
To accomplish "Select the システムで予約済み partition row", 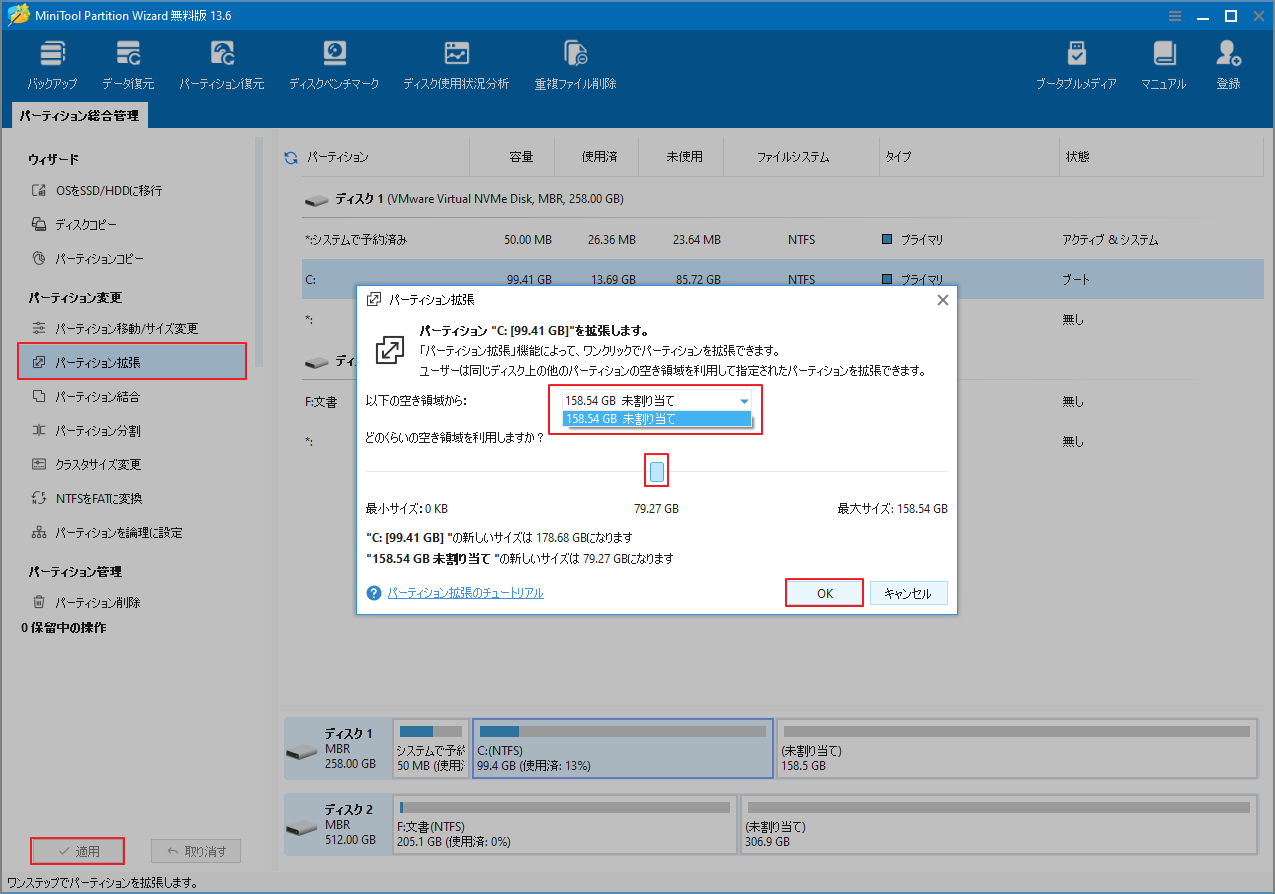I will 783,240.
